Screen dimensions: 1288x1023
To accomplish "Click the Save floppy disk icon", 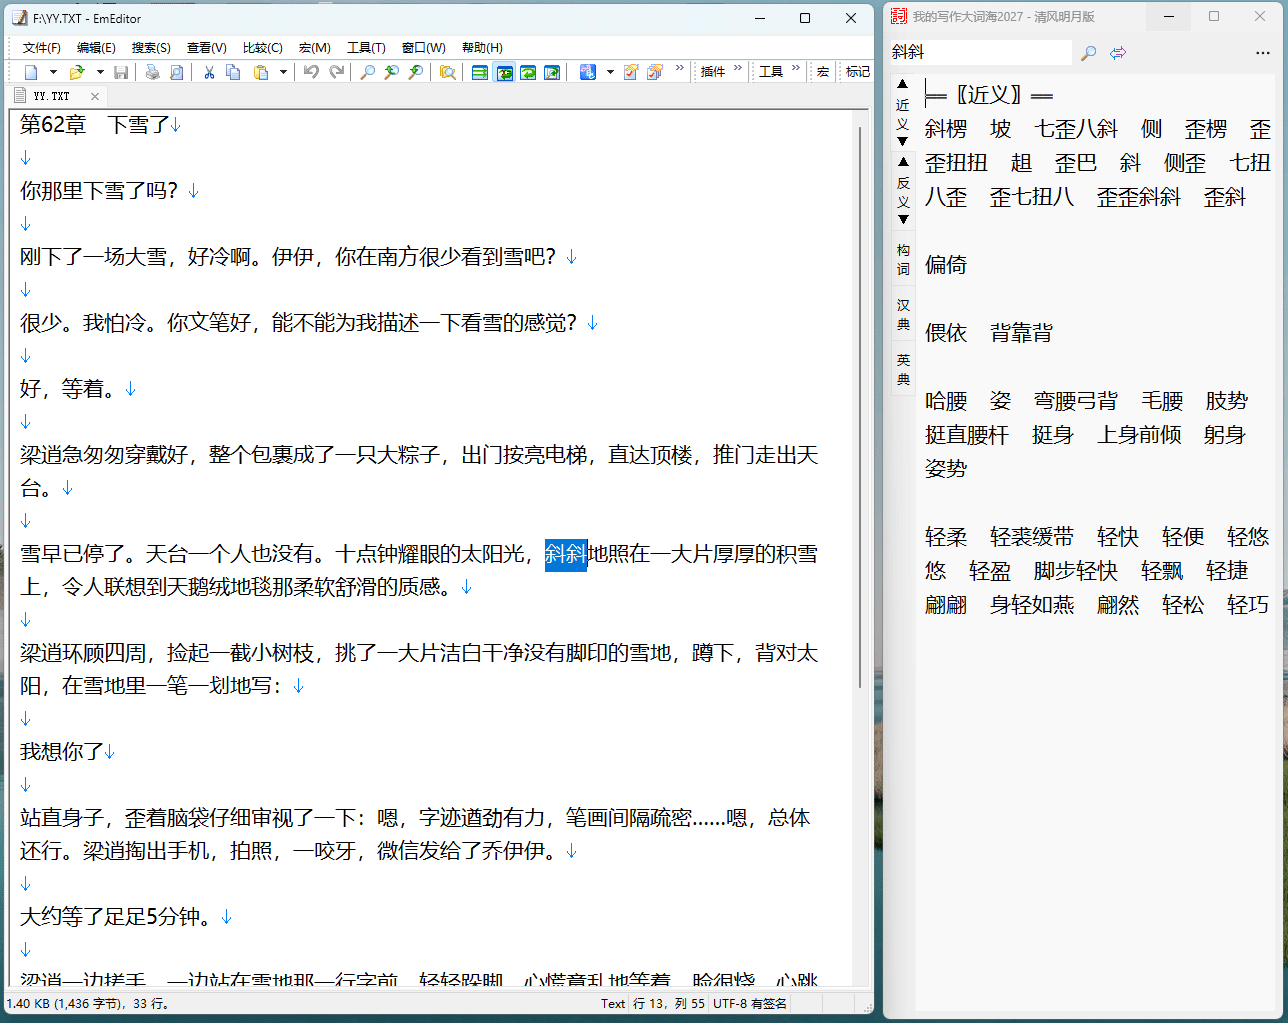I will coord(121,72).
